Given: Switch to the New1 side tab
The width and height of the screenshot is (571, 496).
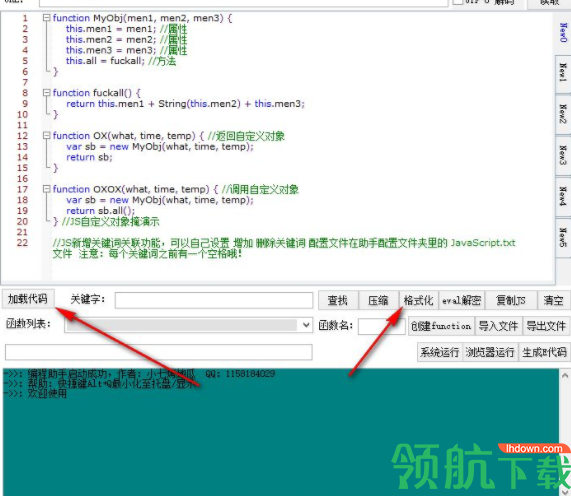Looking at the screenshot, I should coord(563,73).
